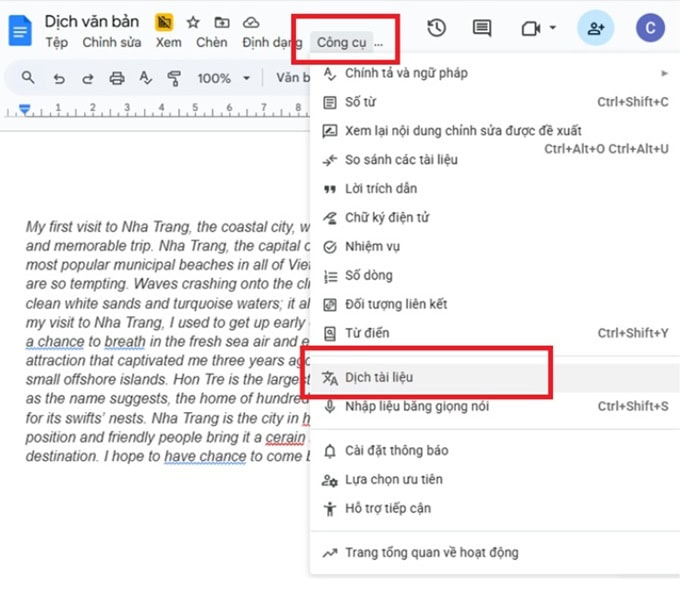Open the Công cụ menu
Screen dimensions: 700x597
pos(342,42)
